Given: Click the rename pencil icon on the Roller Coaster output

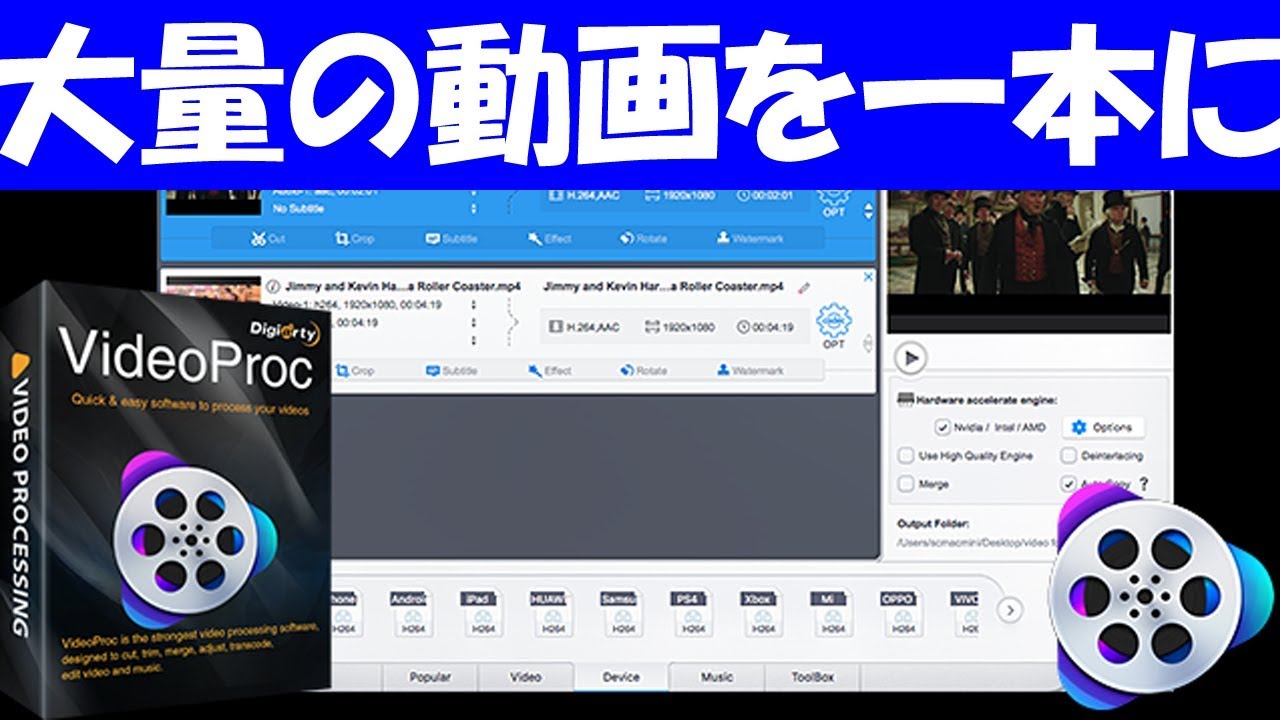Looking at the screenshot, I should [x=803, y=288].
